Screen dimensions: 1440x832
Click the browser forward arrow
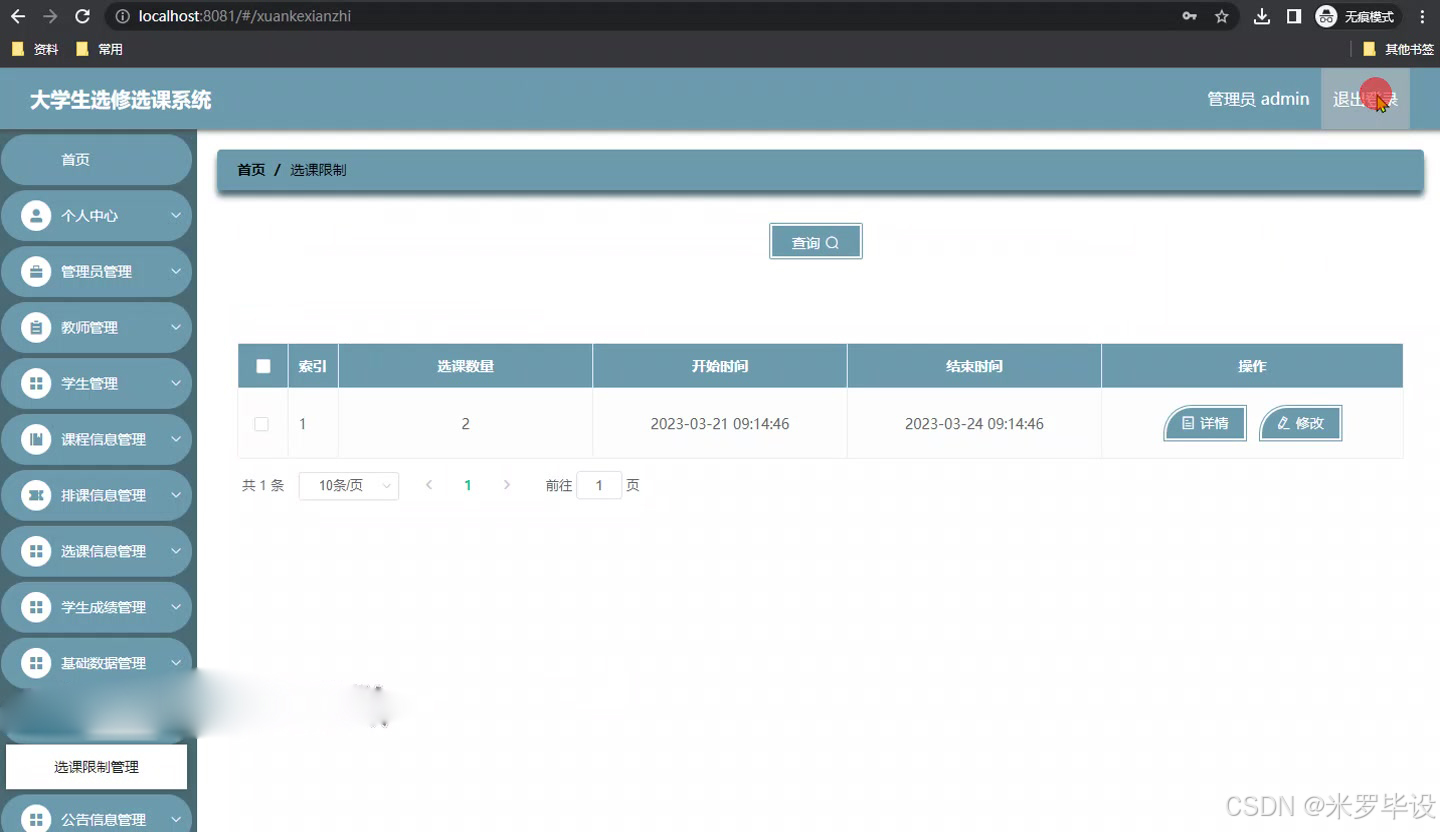pyautogui.click(x=50, y=16)
